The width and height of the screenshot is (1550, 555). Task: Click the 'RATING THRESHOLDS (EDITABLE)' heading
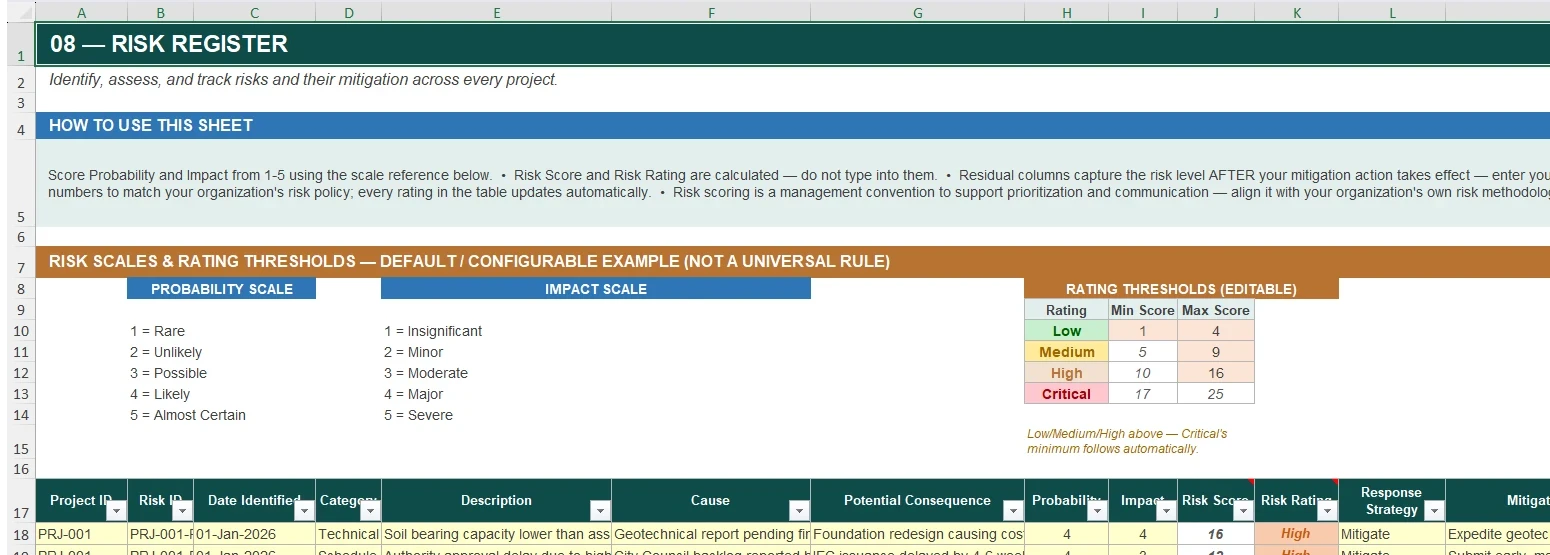click(x=1181, y=289)
